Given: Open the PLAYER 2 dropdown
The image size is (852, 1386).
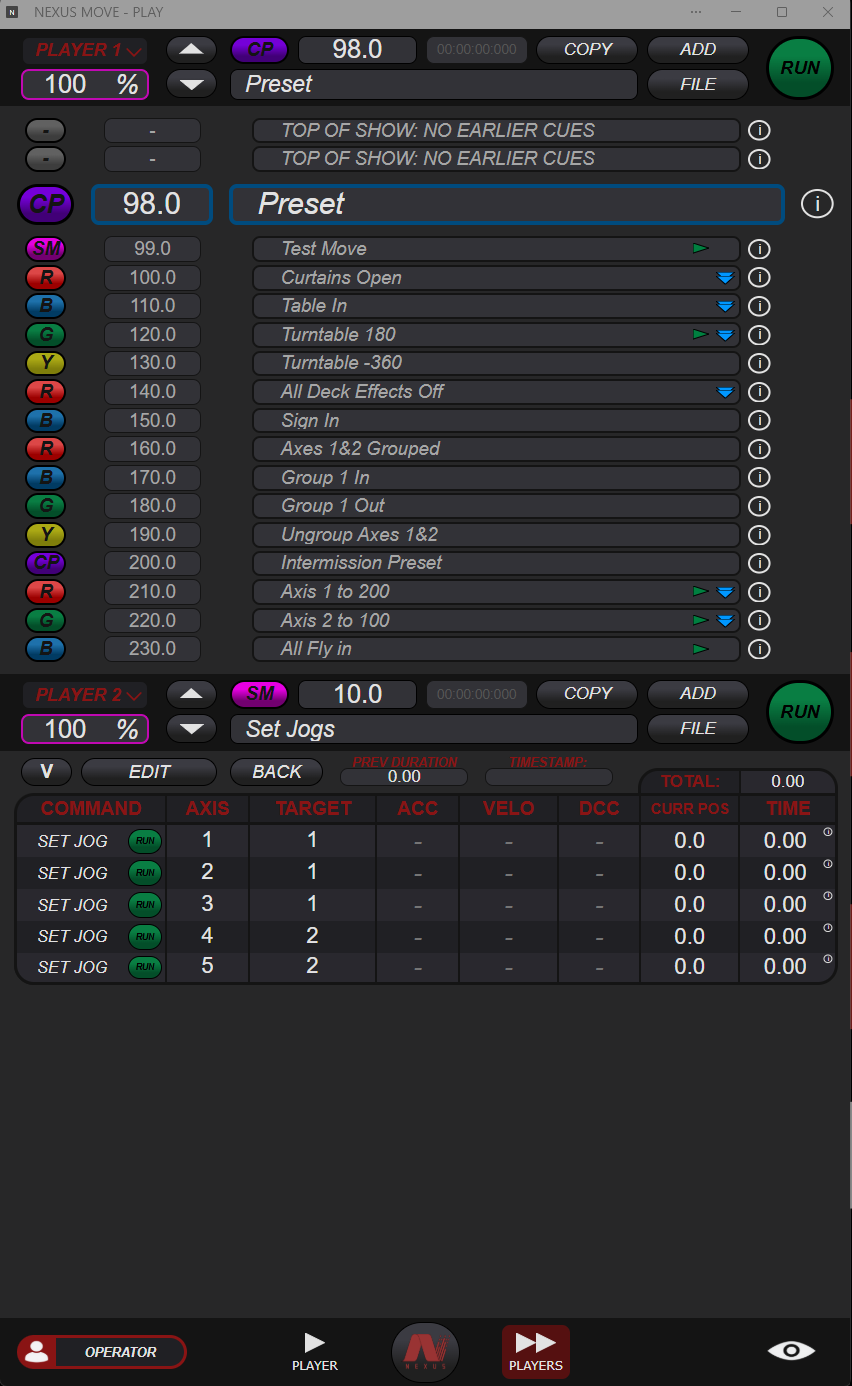Looking at the screenshot, I should pos(85,694).
